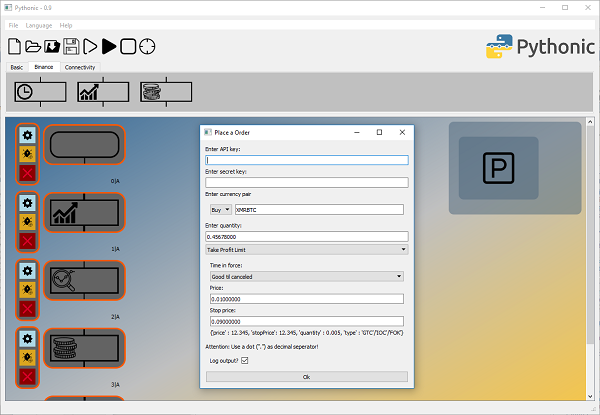Image resolution: width=600 pixels, height=415 pixels.
Task: Click the Enter API key input field
Action: point(307,160)
